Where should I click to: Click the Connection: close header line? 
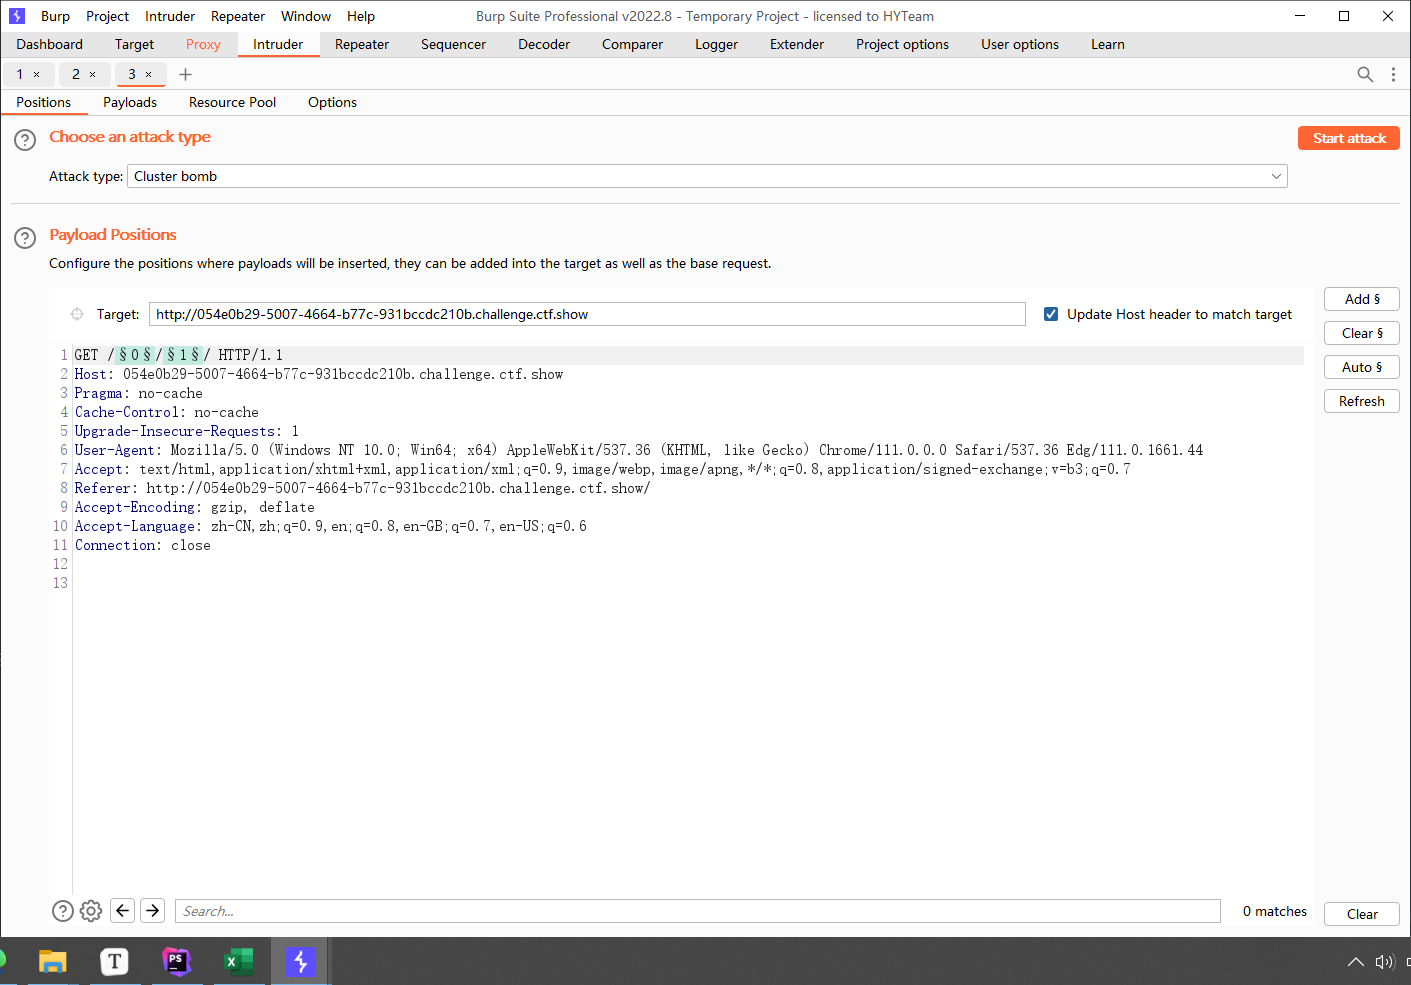click(143, 545)
